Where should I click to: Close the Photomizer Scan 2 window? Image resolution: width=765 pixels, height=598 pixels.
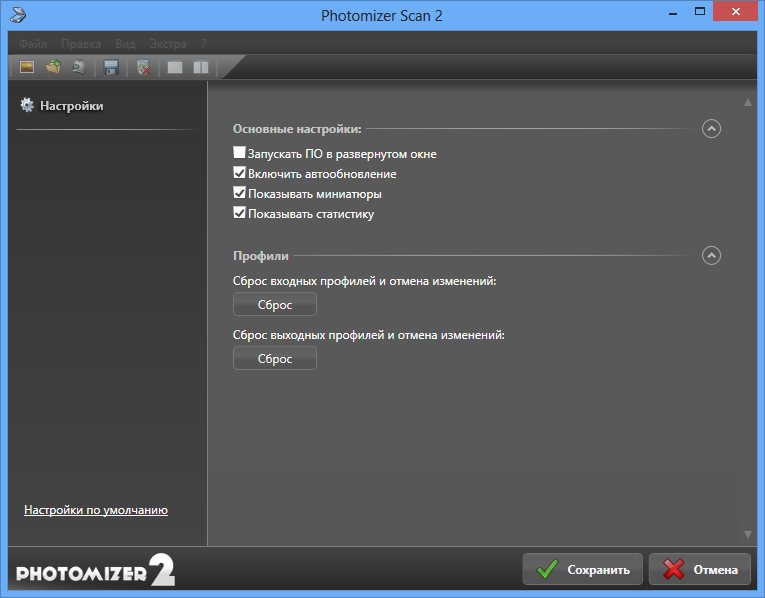[x=735, y=12]
